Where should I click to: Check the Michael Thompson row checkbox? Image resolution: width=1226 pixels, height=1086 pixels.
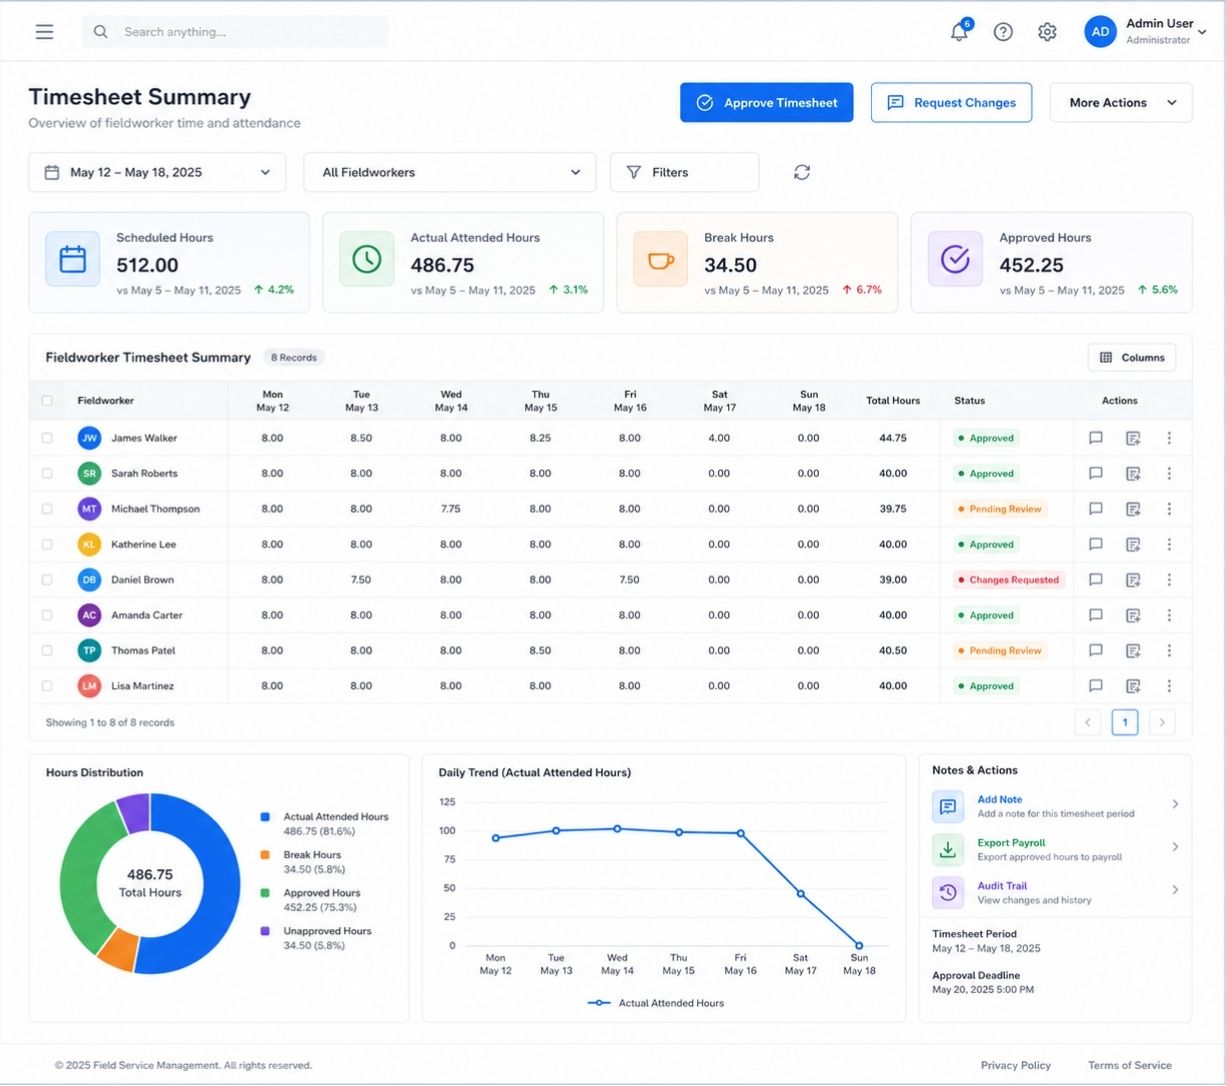point(47,509)
